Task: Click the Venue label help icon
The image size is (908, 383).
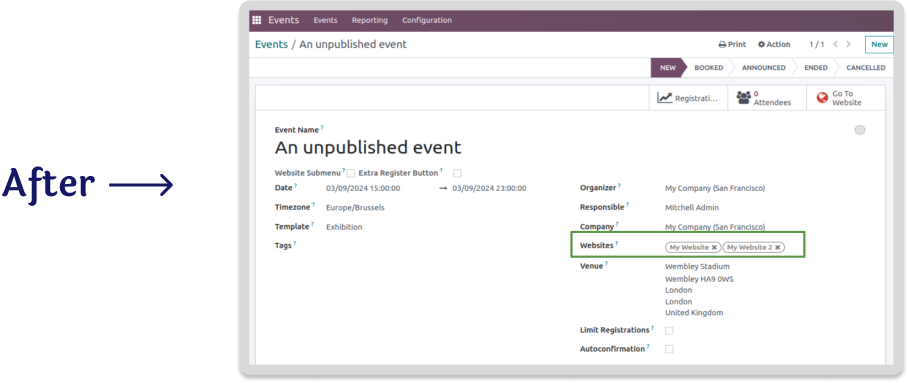Action: [607, 263]
